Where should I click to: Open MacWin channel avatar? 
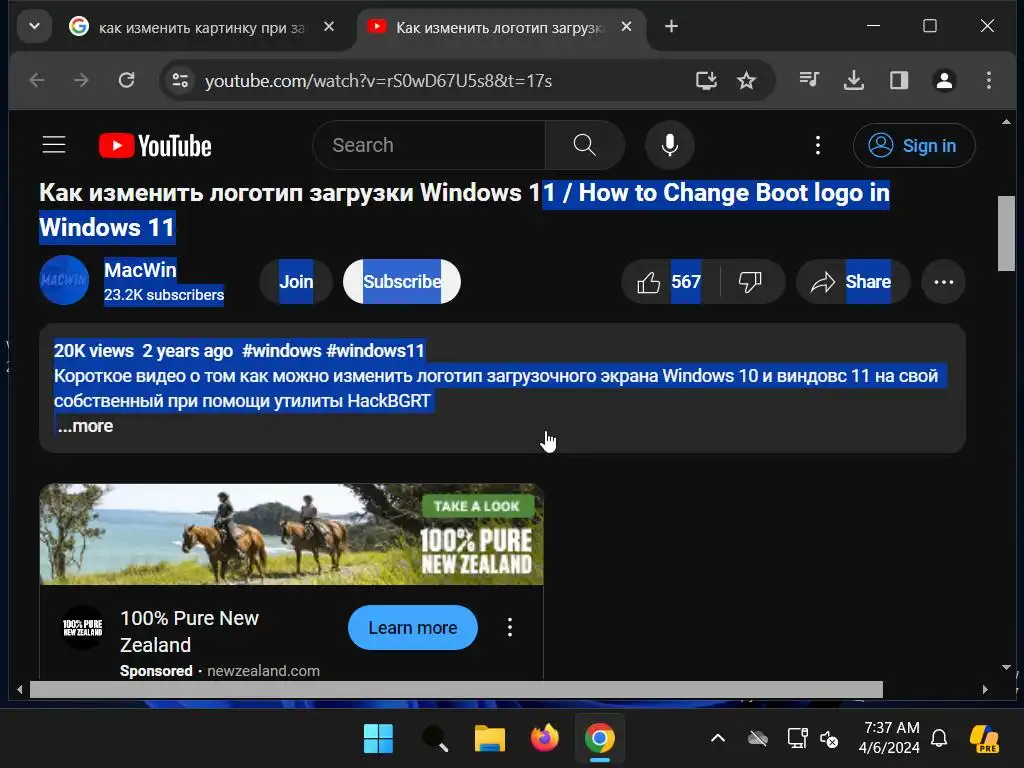pos(64,280)
